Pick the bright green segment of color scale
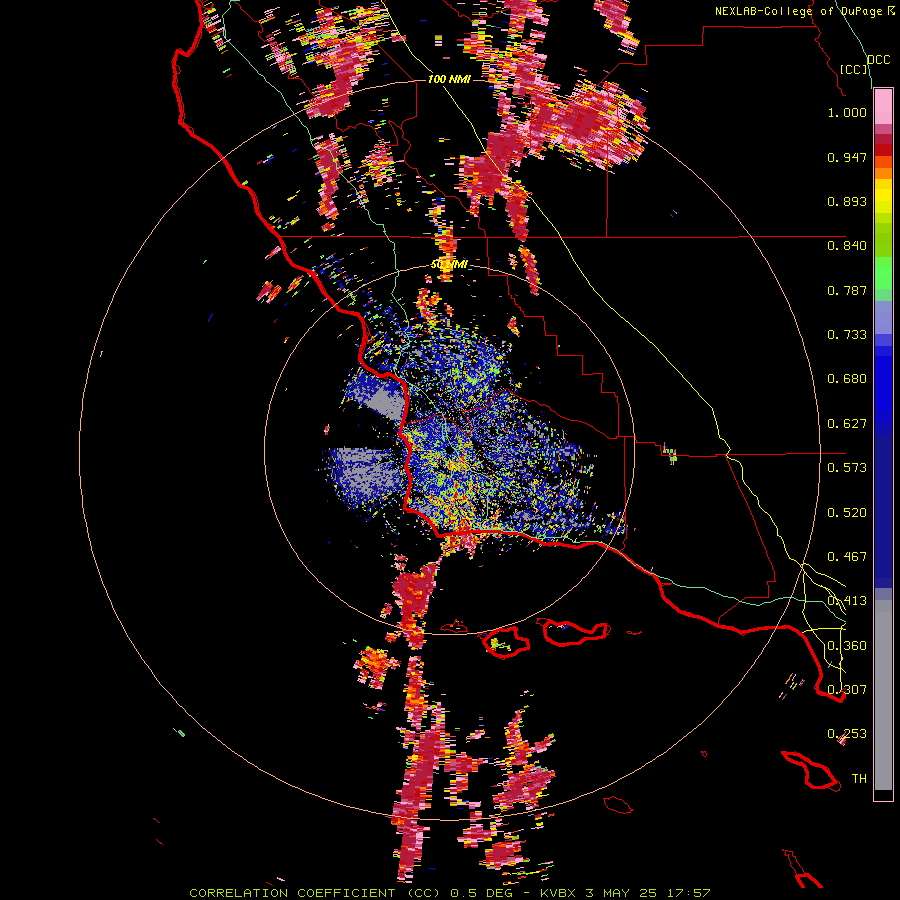The height and width of the screenshot is (900, 900). [x=883, y=273]
